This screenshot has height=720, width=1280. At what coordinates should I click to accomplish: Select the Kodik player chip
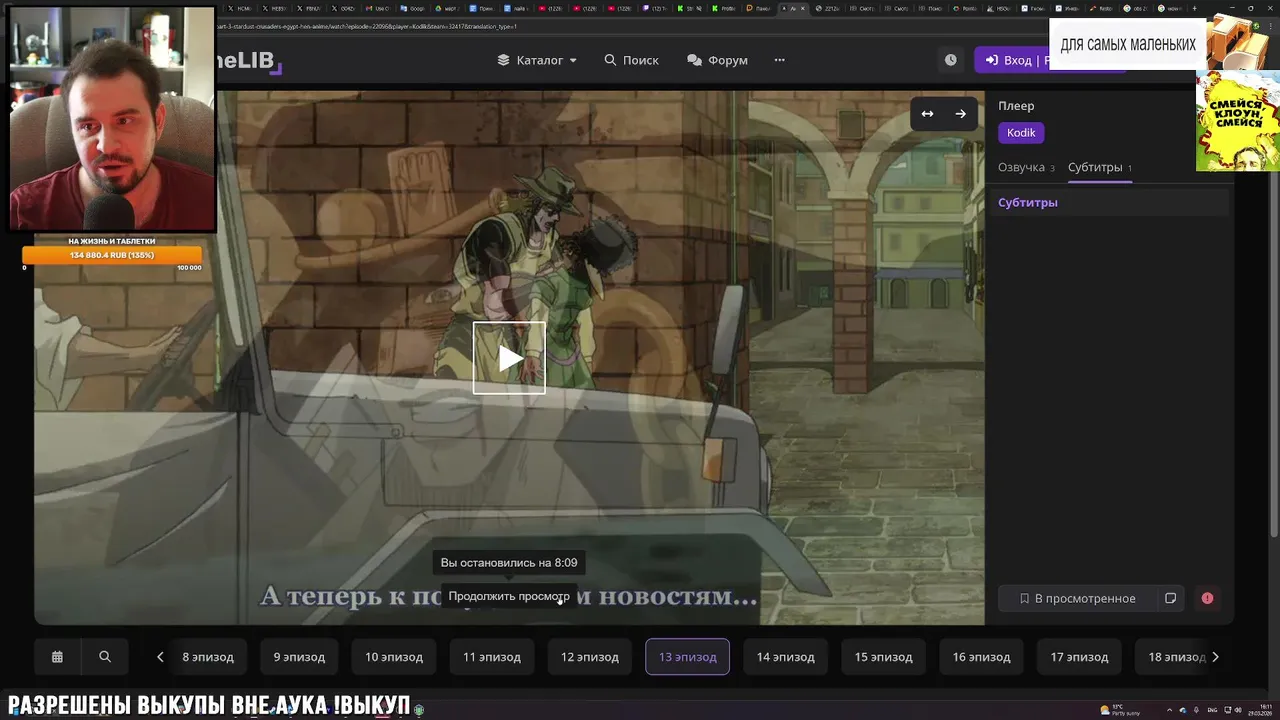[x=1021, y=133]
